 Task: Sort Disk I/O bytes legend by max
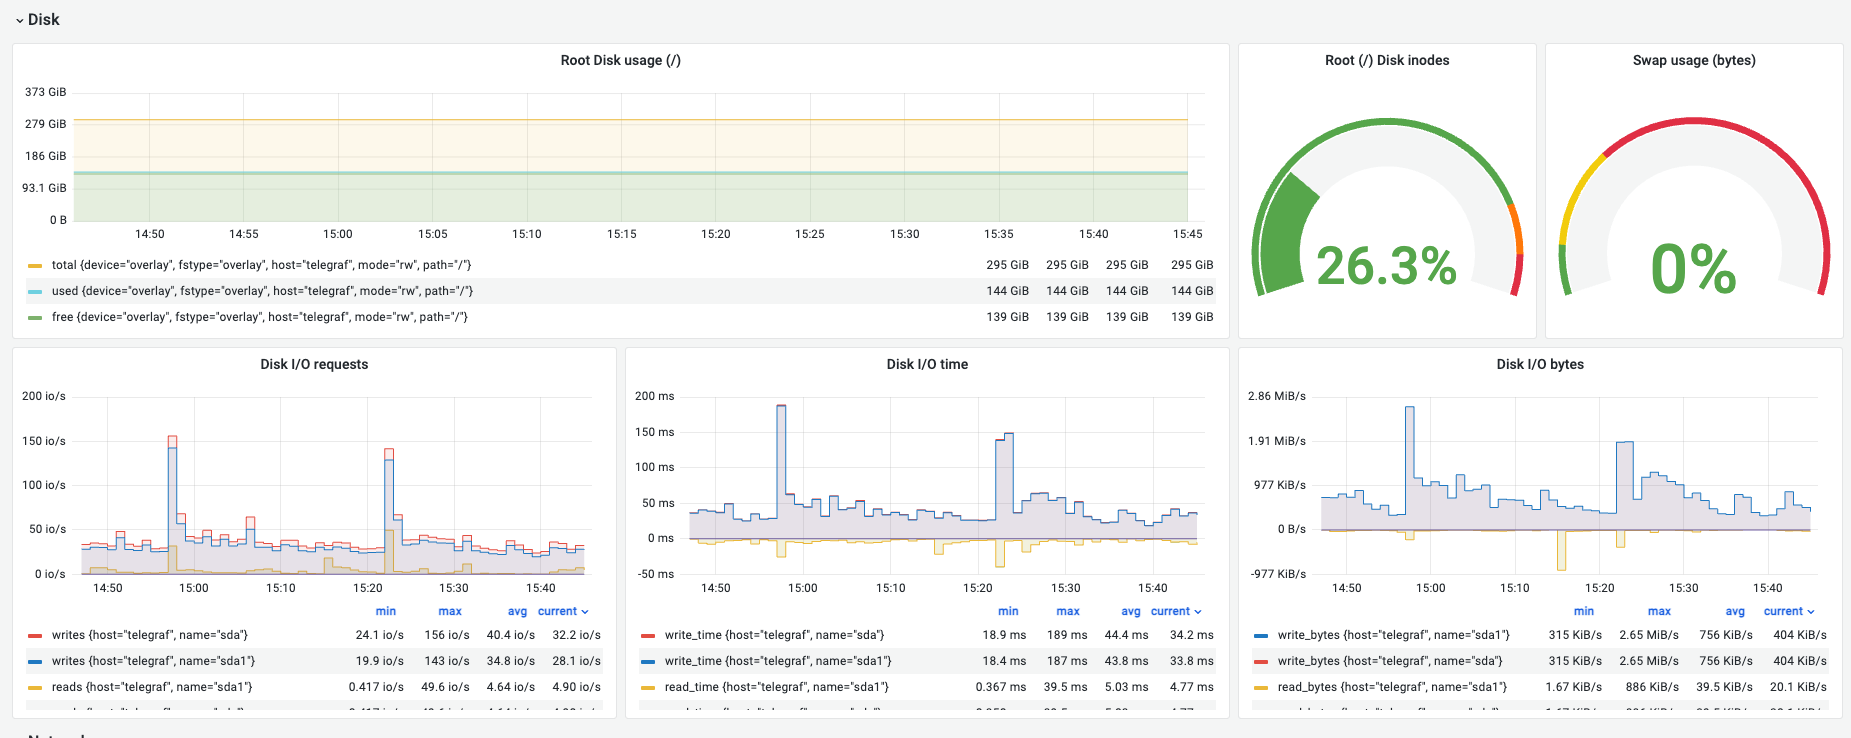point(1658,611)
